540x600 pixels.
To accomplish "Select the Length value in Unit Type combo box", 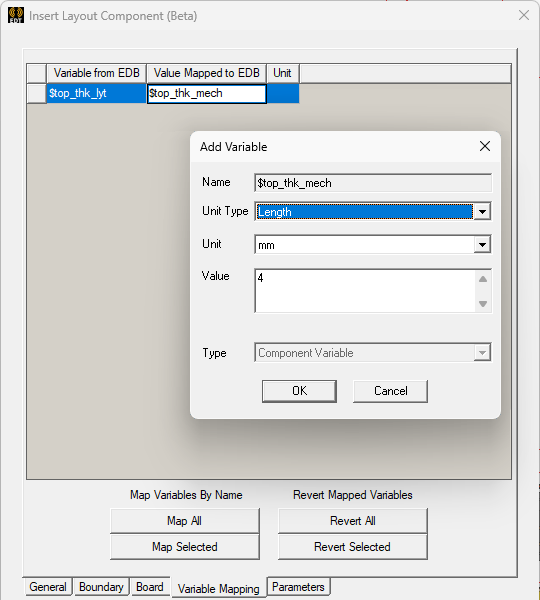I will click(x=364, y=212).
